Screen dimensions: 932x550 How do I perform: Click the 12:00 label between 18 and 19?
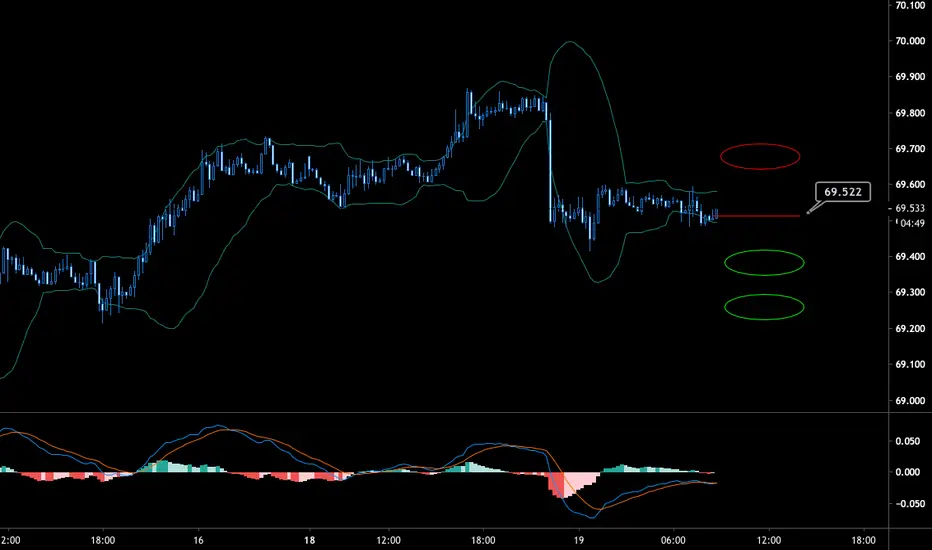[388, 540]
